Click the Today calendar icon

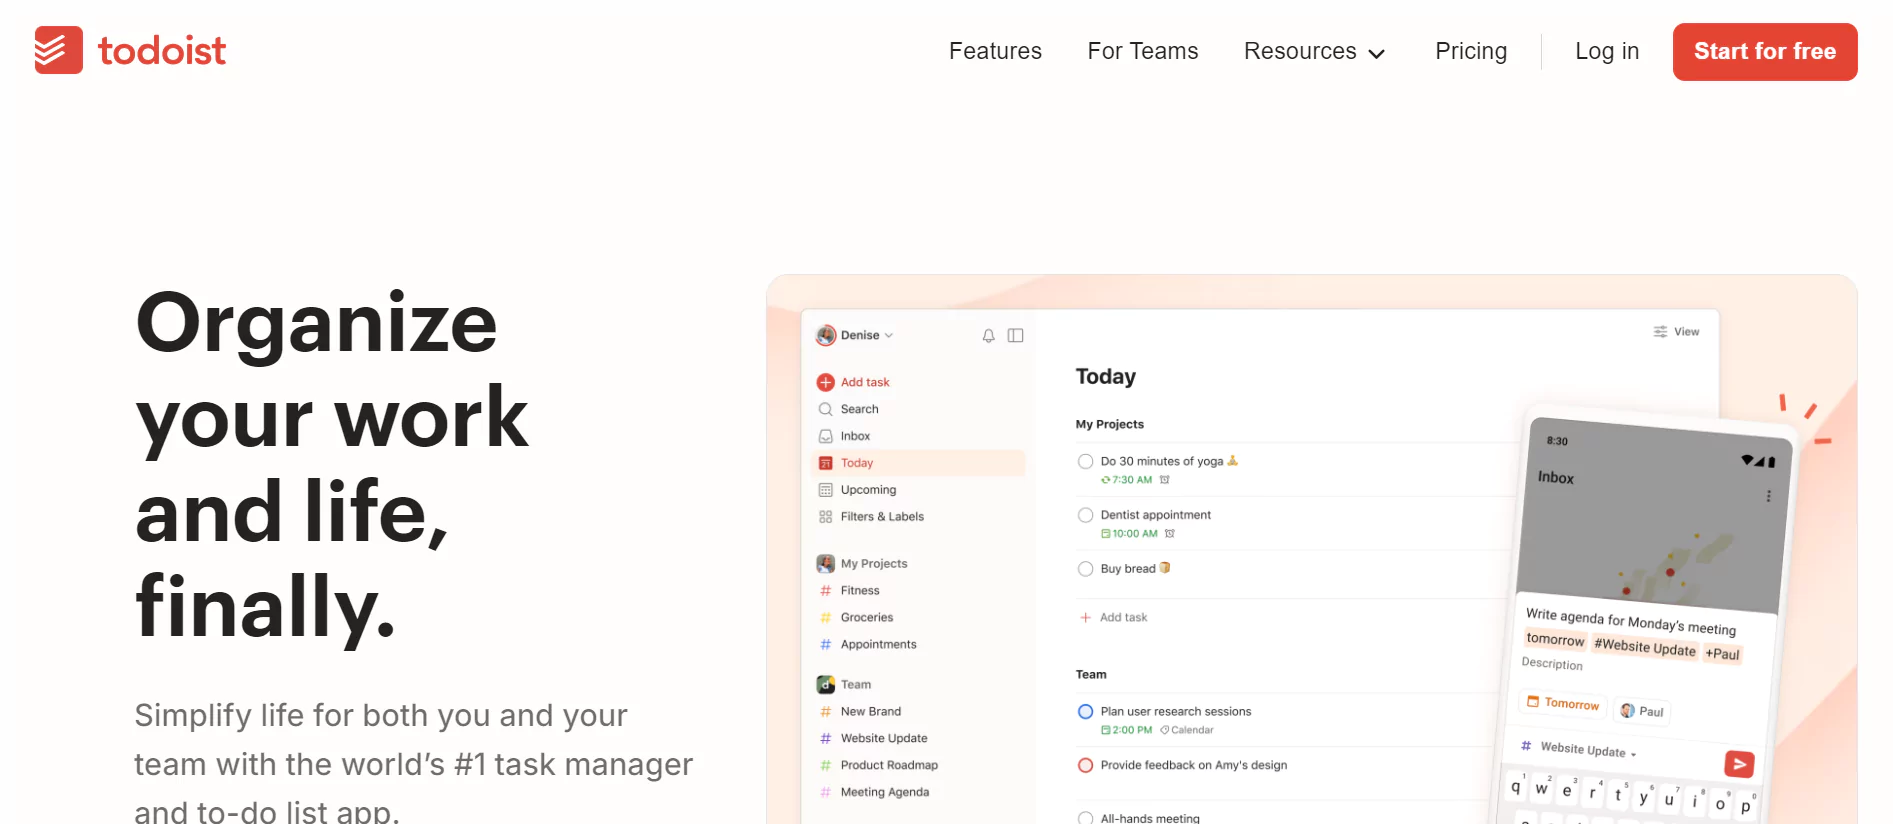(825, 463)
